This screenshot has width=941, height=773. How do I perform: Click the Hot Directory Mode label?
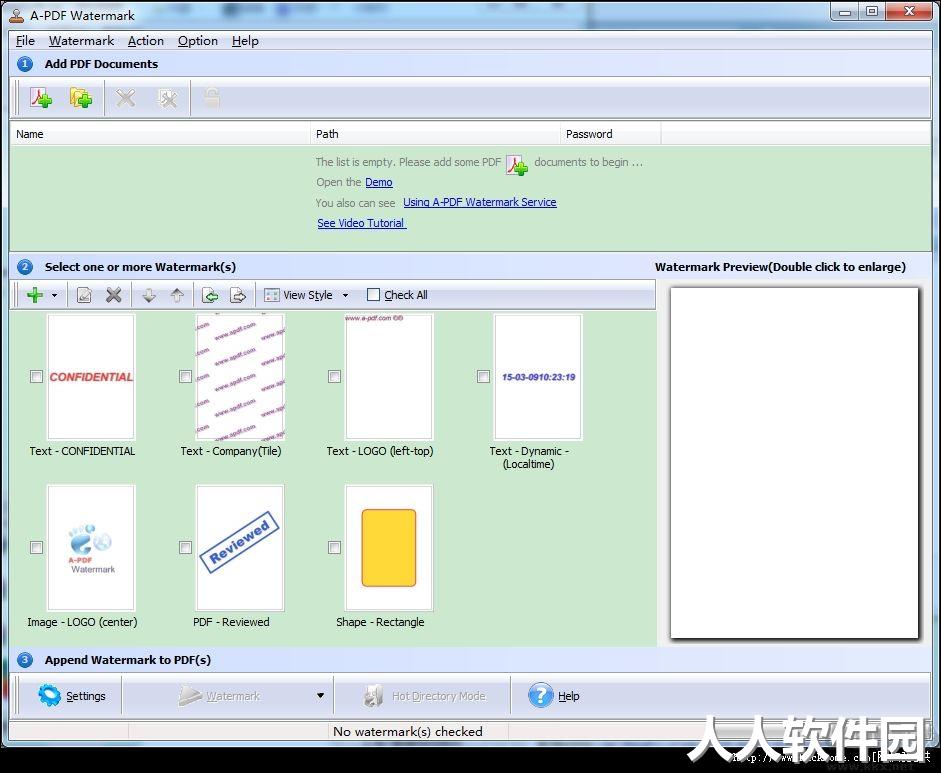[x=439, y=696]
